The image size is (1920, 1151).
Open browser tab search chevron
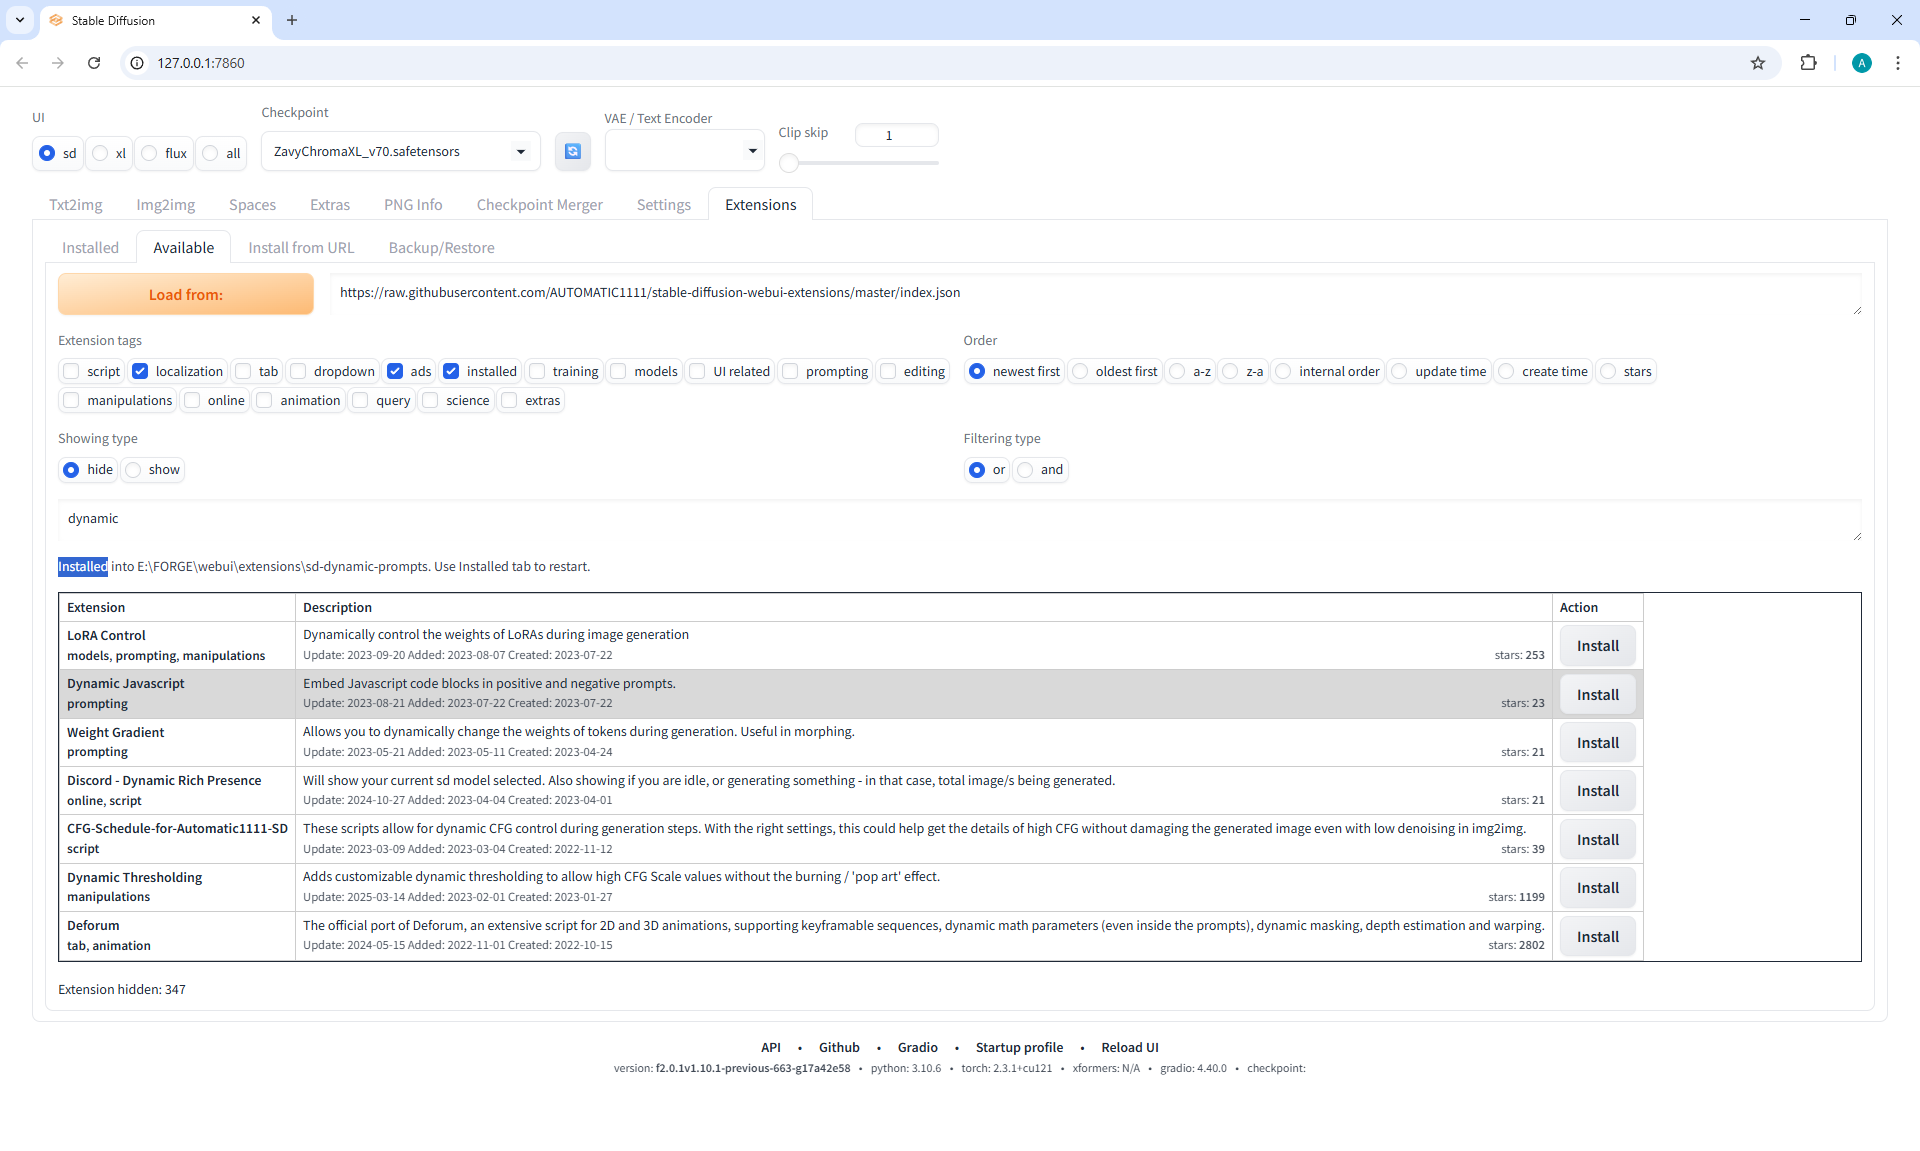(x=19, y=20)
